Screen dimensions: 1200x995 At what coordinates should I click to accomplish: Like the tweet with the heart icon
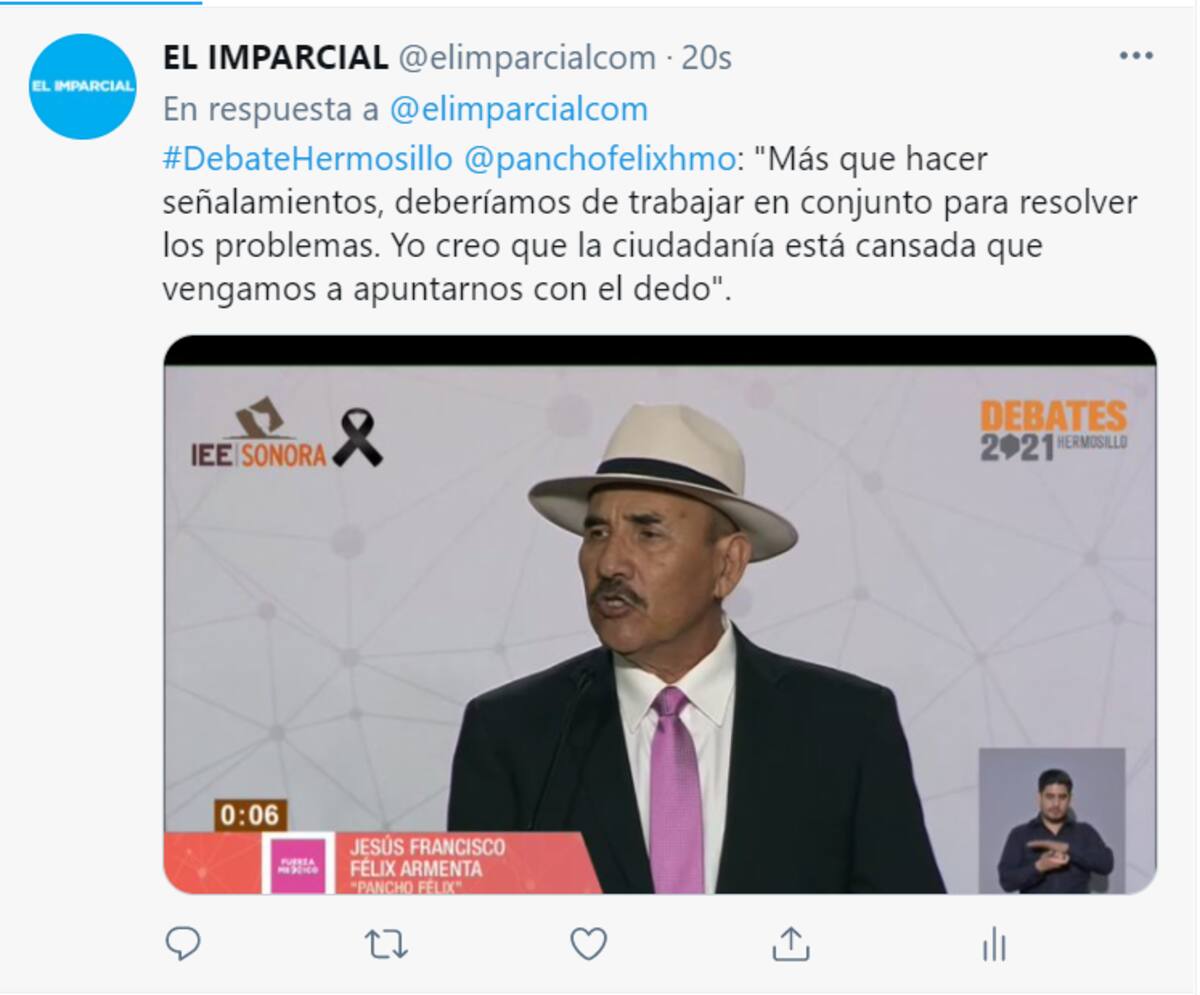click(x=588, y=943)
